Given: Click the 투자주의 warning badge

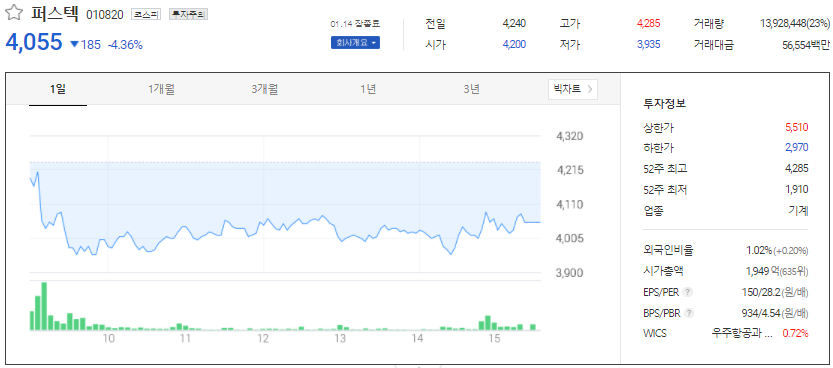Looking at the screenshot, I should point(188,15).
